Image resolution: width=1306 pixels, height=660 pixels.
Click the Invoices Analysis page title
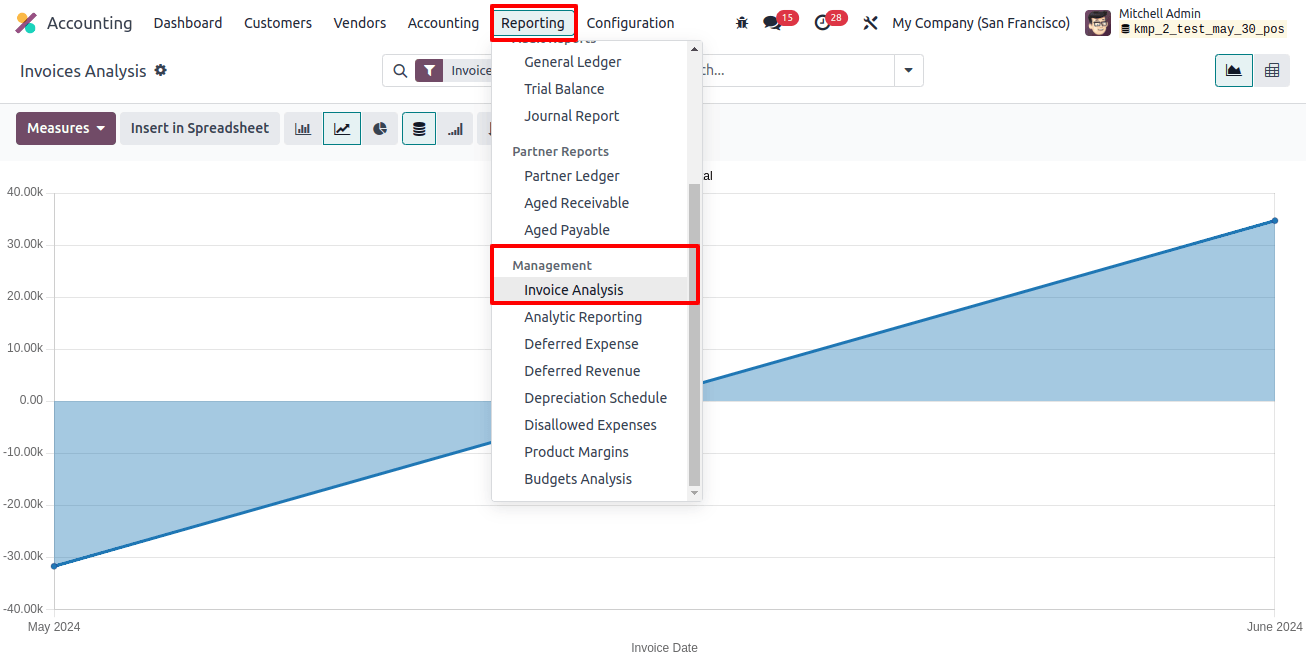83,71
